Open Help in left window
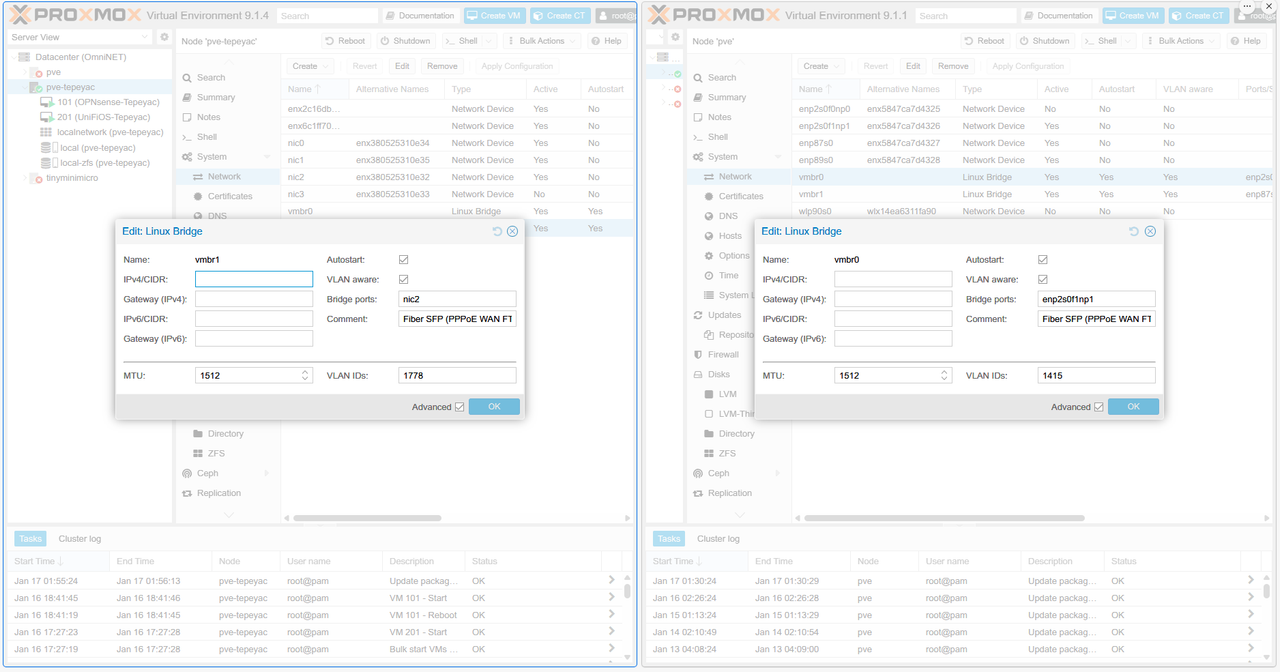1280x672 pixels. coord(607,41)
